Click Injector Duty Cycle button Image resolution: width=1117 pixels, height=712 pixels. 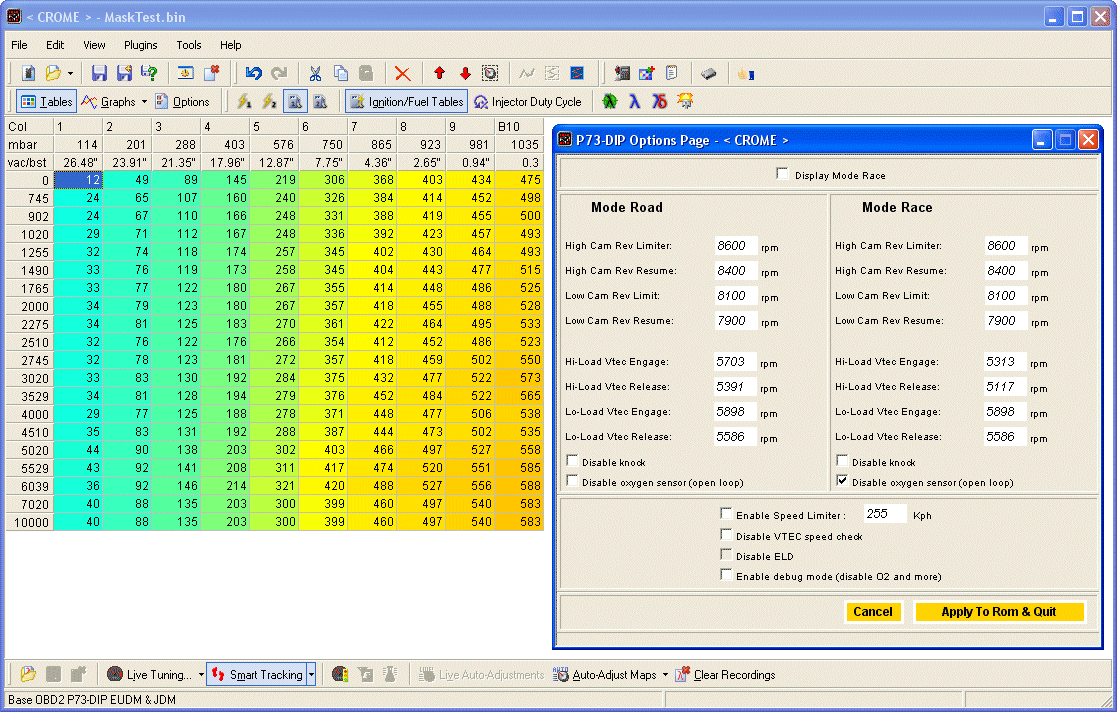(x=528, y=102)
